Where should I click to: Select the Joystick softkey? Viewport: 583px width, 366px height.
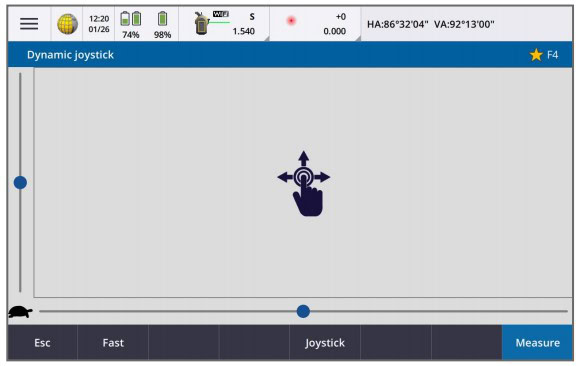325,343
